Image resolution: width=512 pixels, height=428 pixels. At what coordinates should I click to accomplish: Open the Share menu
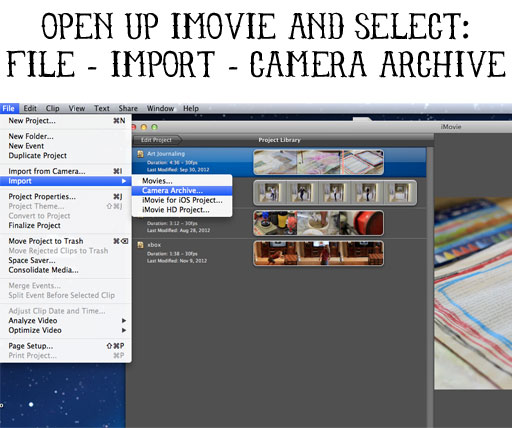point(128,108)
